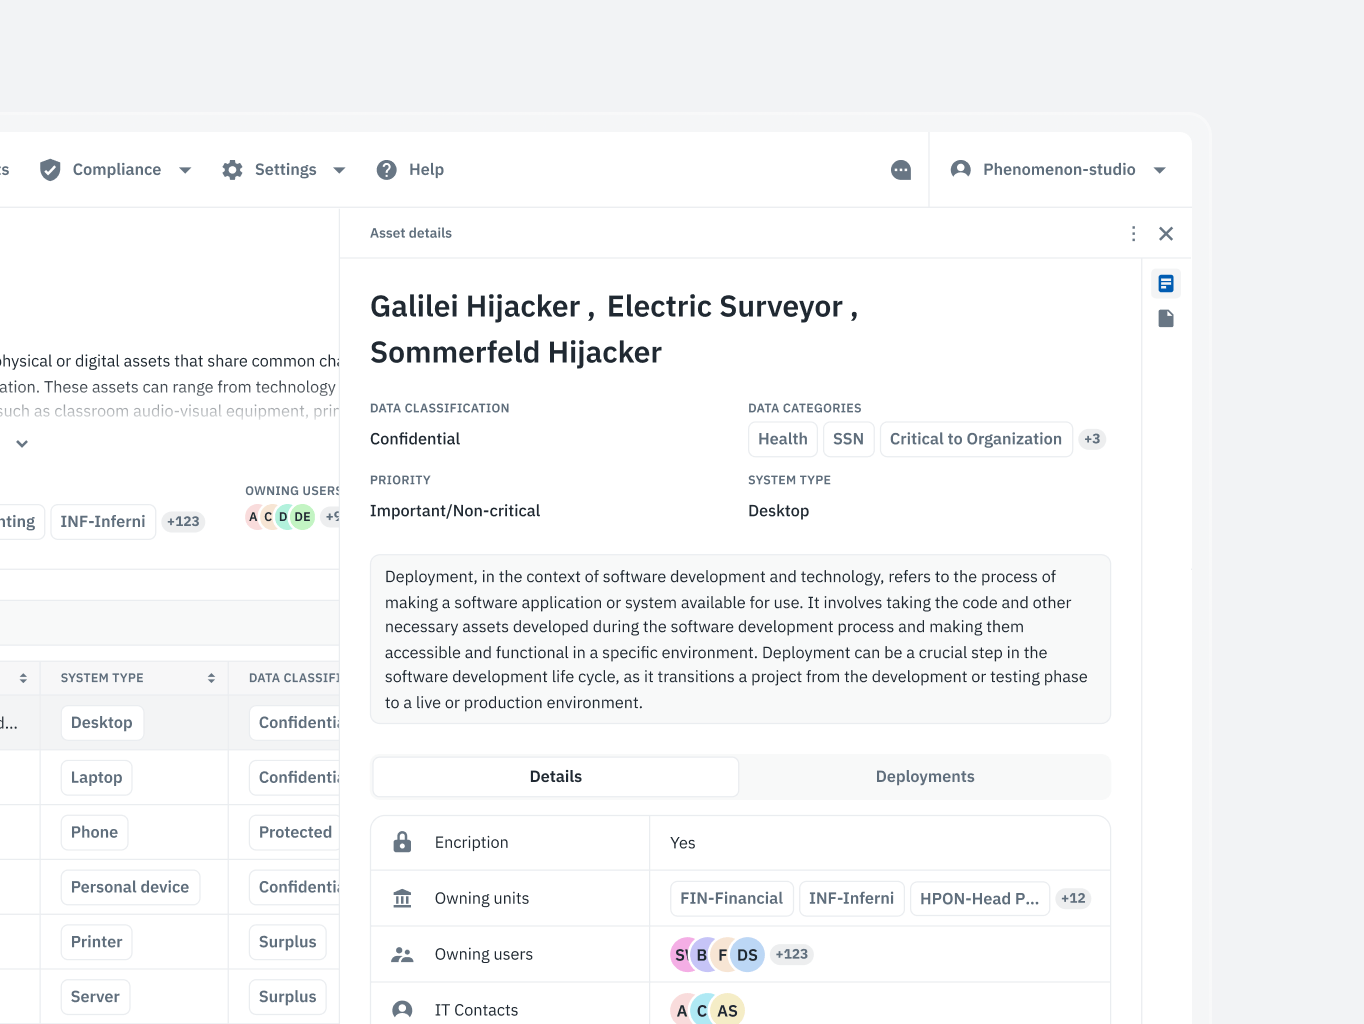Open the three-dot asset options menu
The width and height of the screenshot is (1364, 1024).
(x=1133, y=234)
